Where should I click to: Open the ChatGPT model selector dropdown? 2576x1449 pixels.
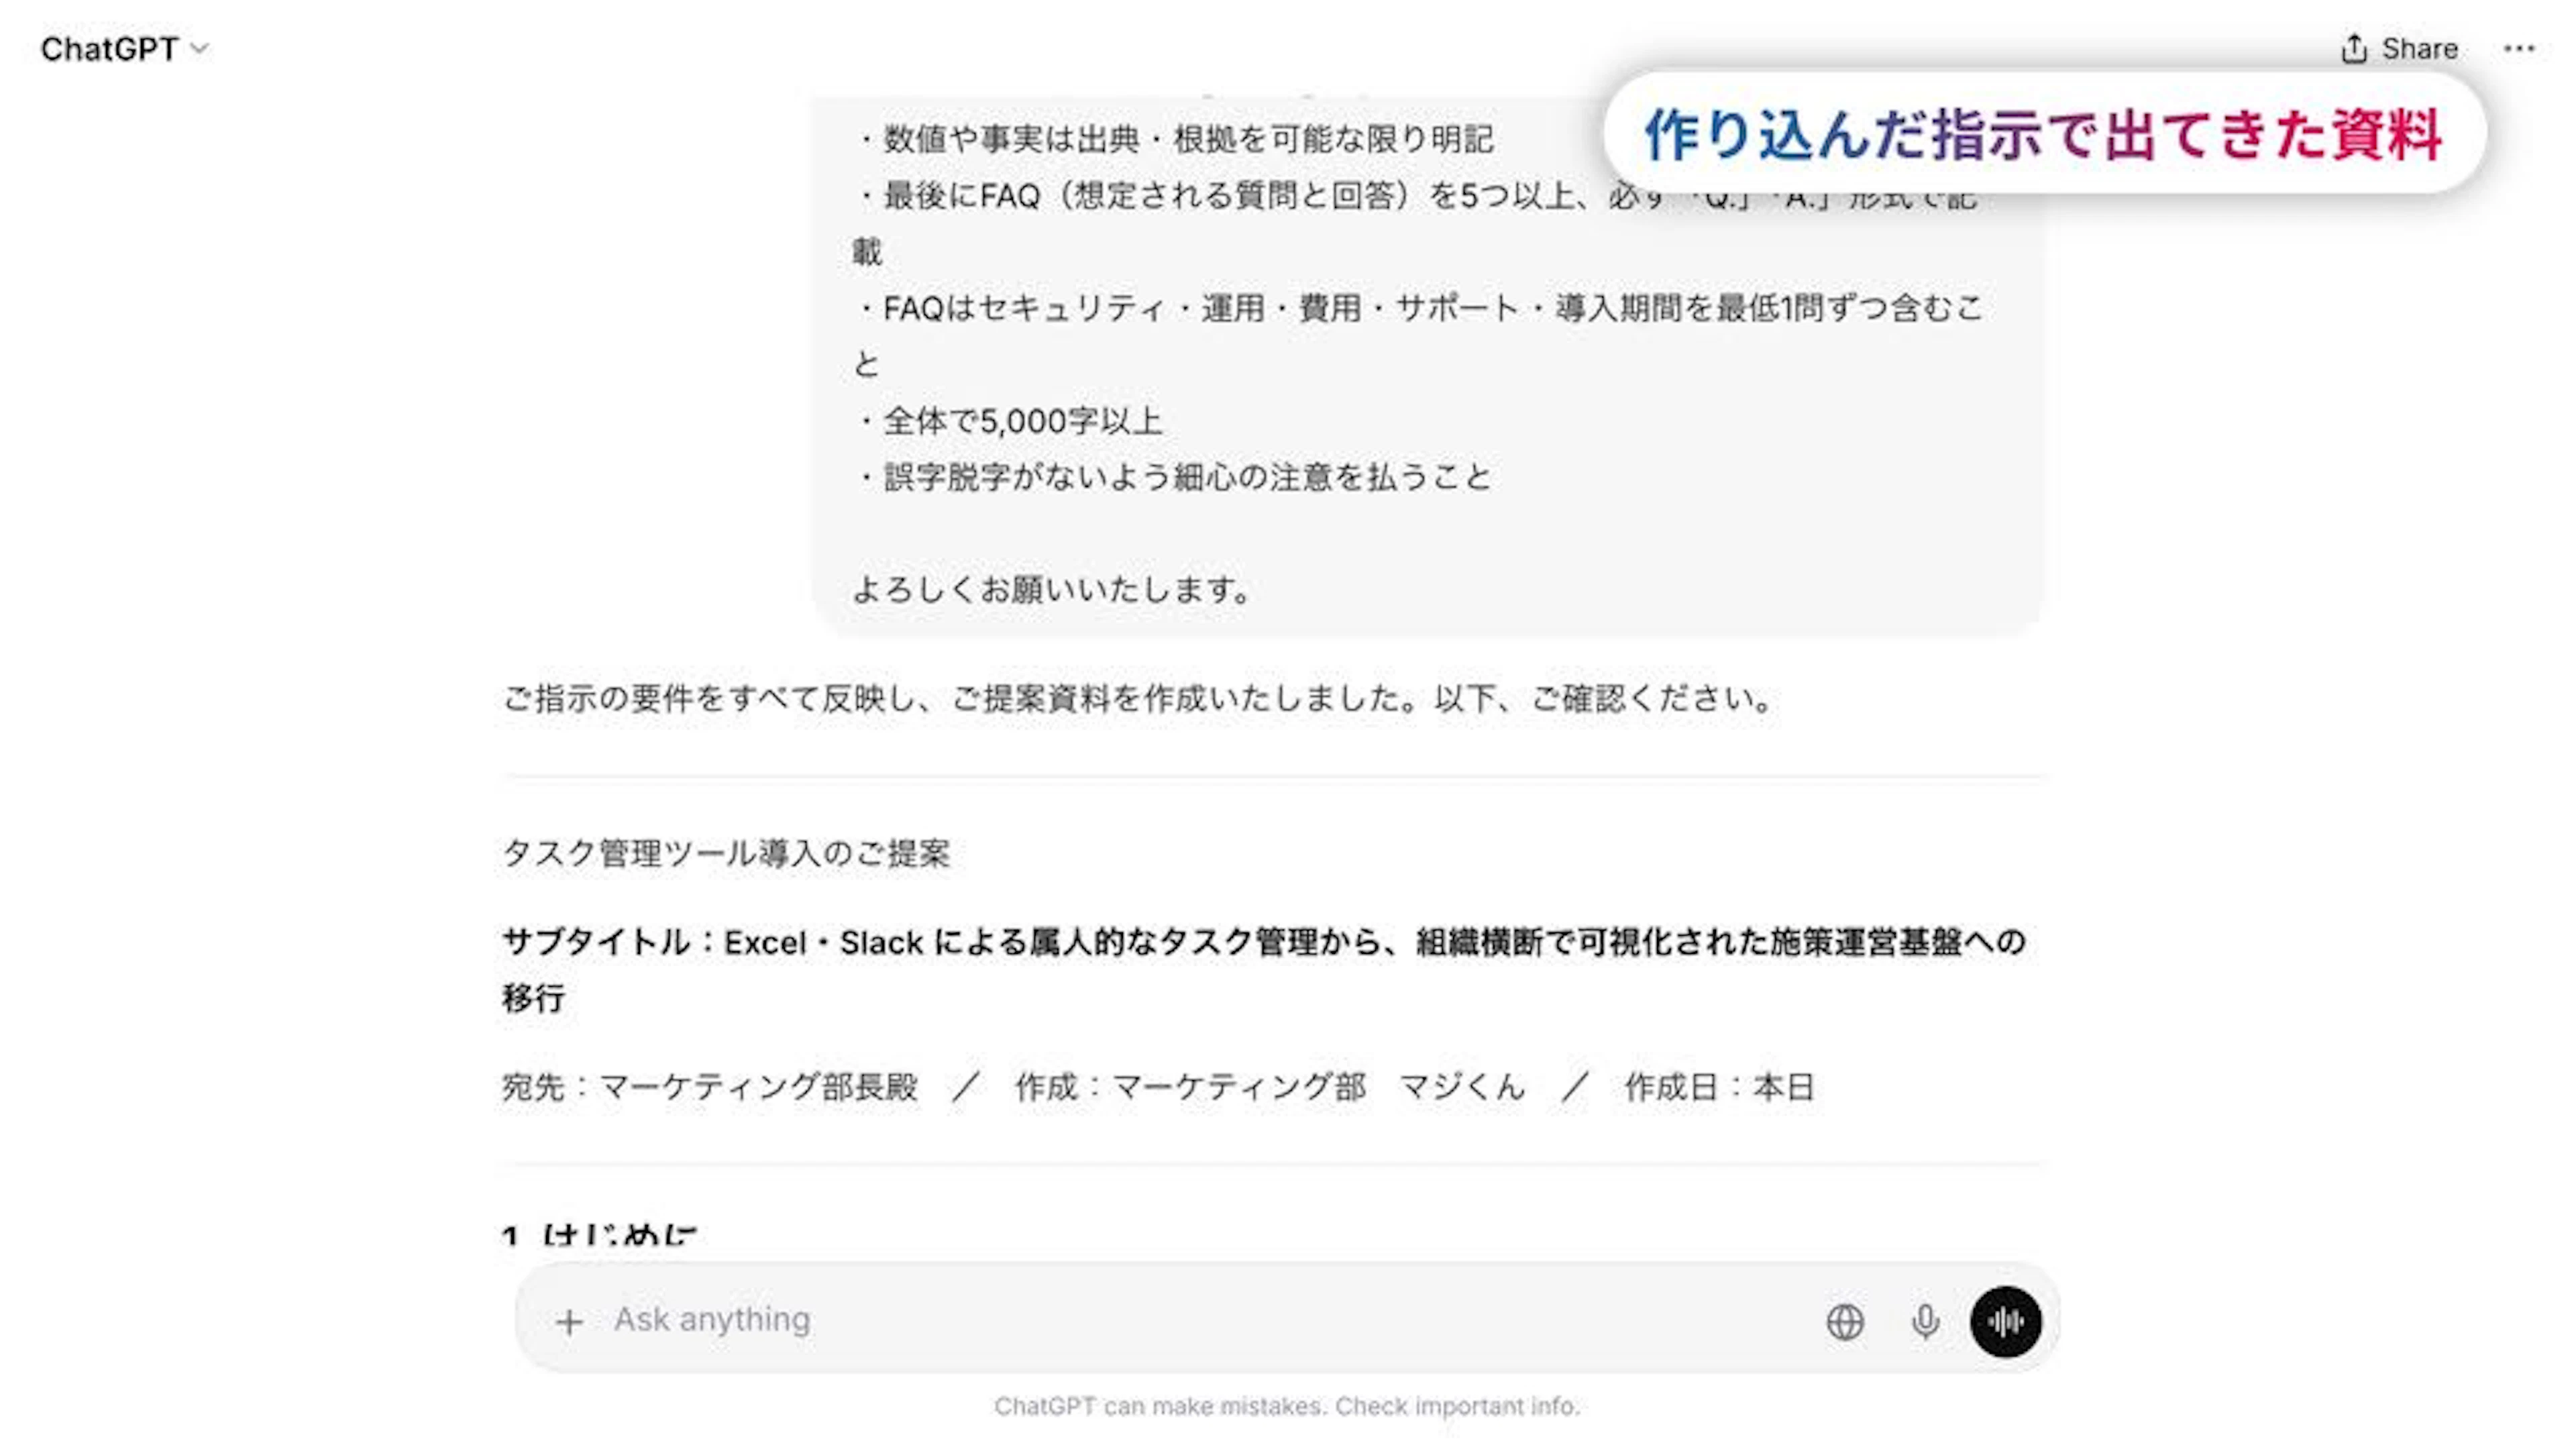coord(124,49)
